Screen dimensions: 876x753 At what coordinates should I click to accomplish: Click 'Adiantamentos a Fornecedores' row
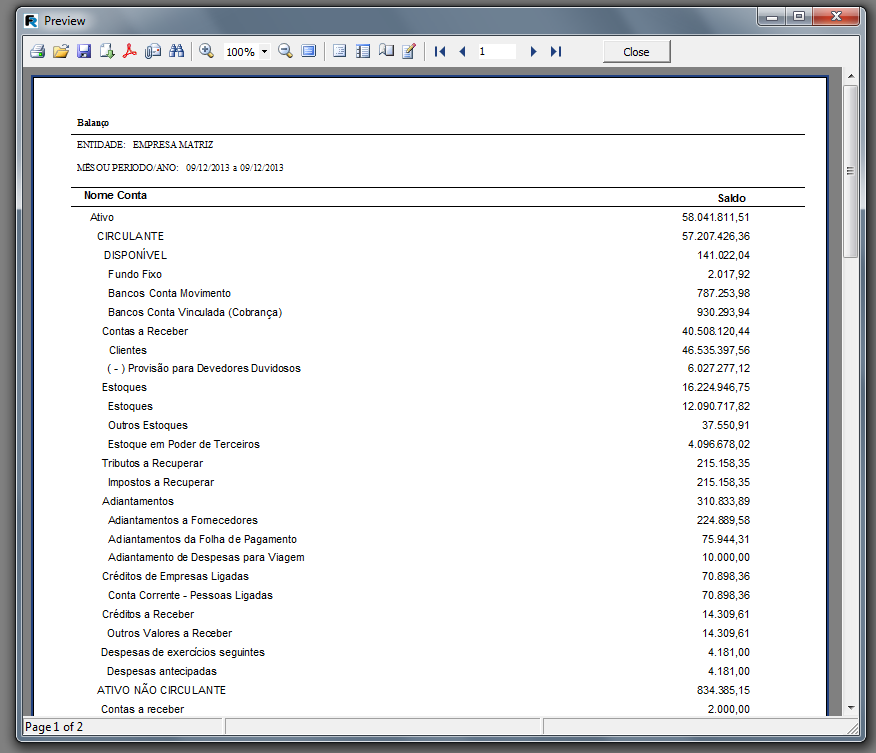coord(183,520)
